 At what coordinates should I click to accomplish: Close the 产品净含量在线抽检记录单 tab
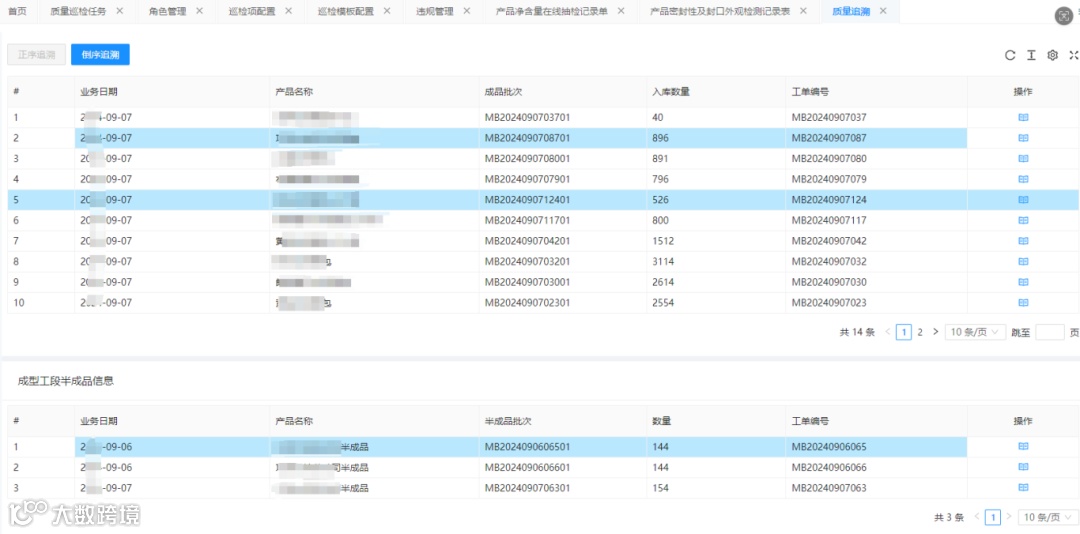(x=621, y=11)
